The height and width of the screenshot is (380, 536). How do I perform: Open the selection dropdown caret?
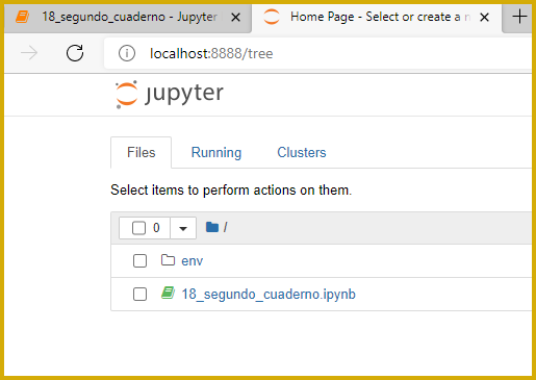183,228
